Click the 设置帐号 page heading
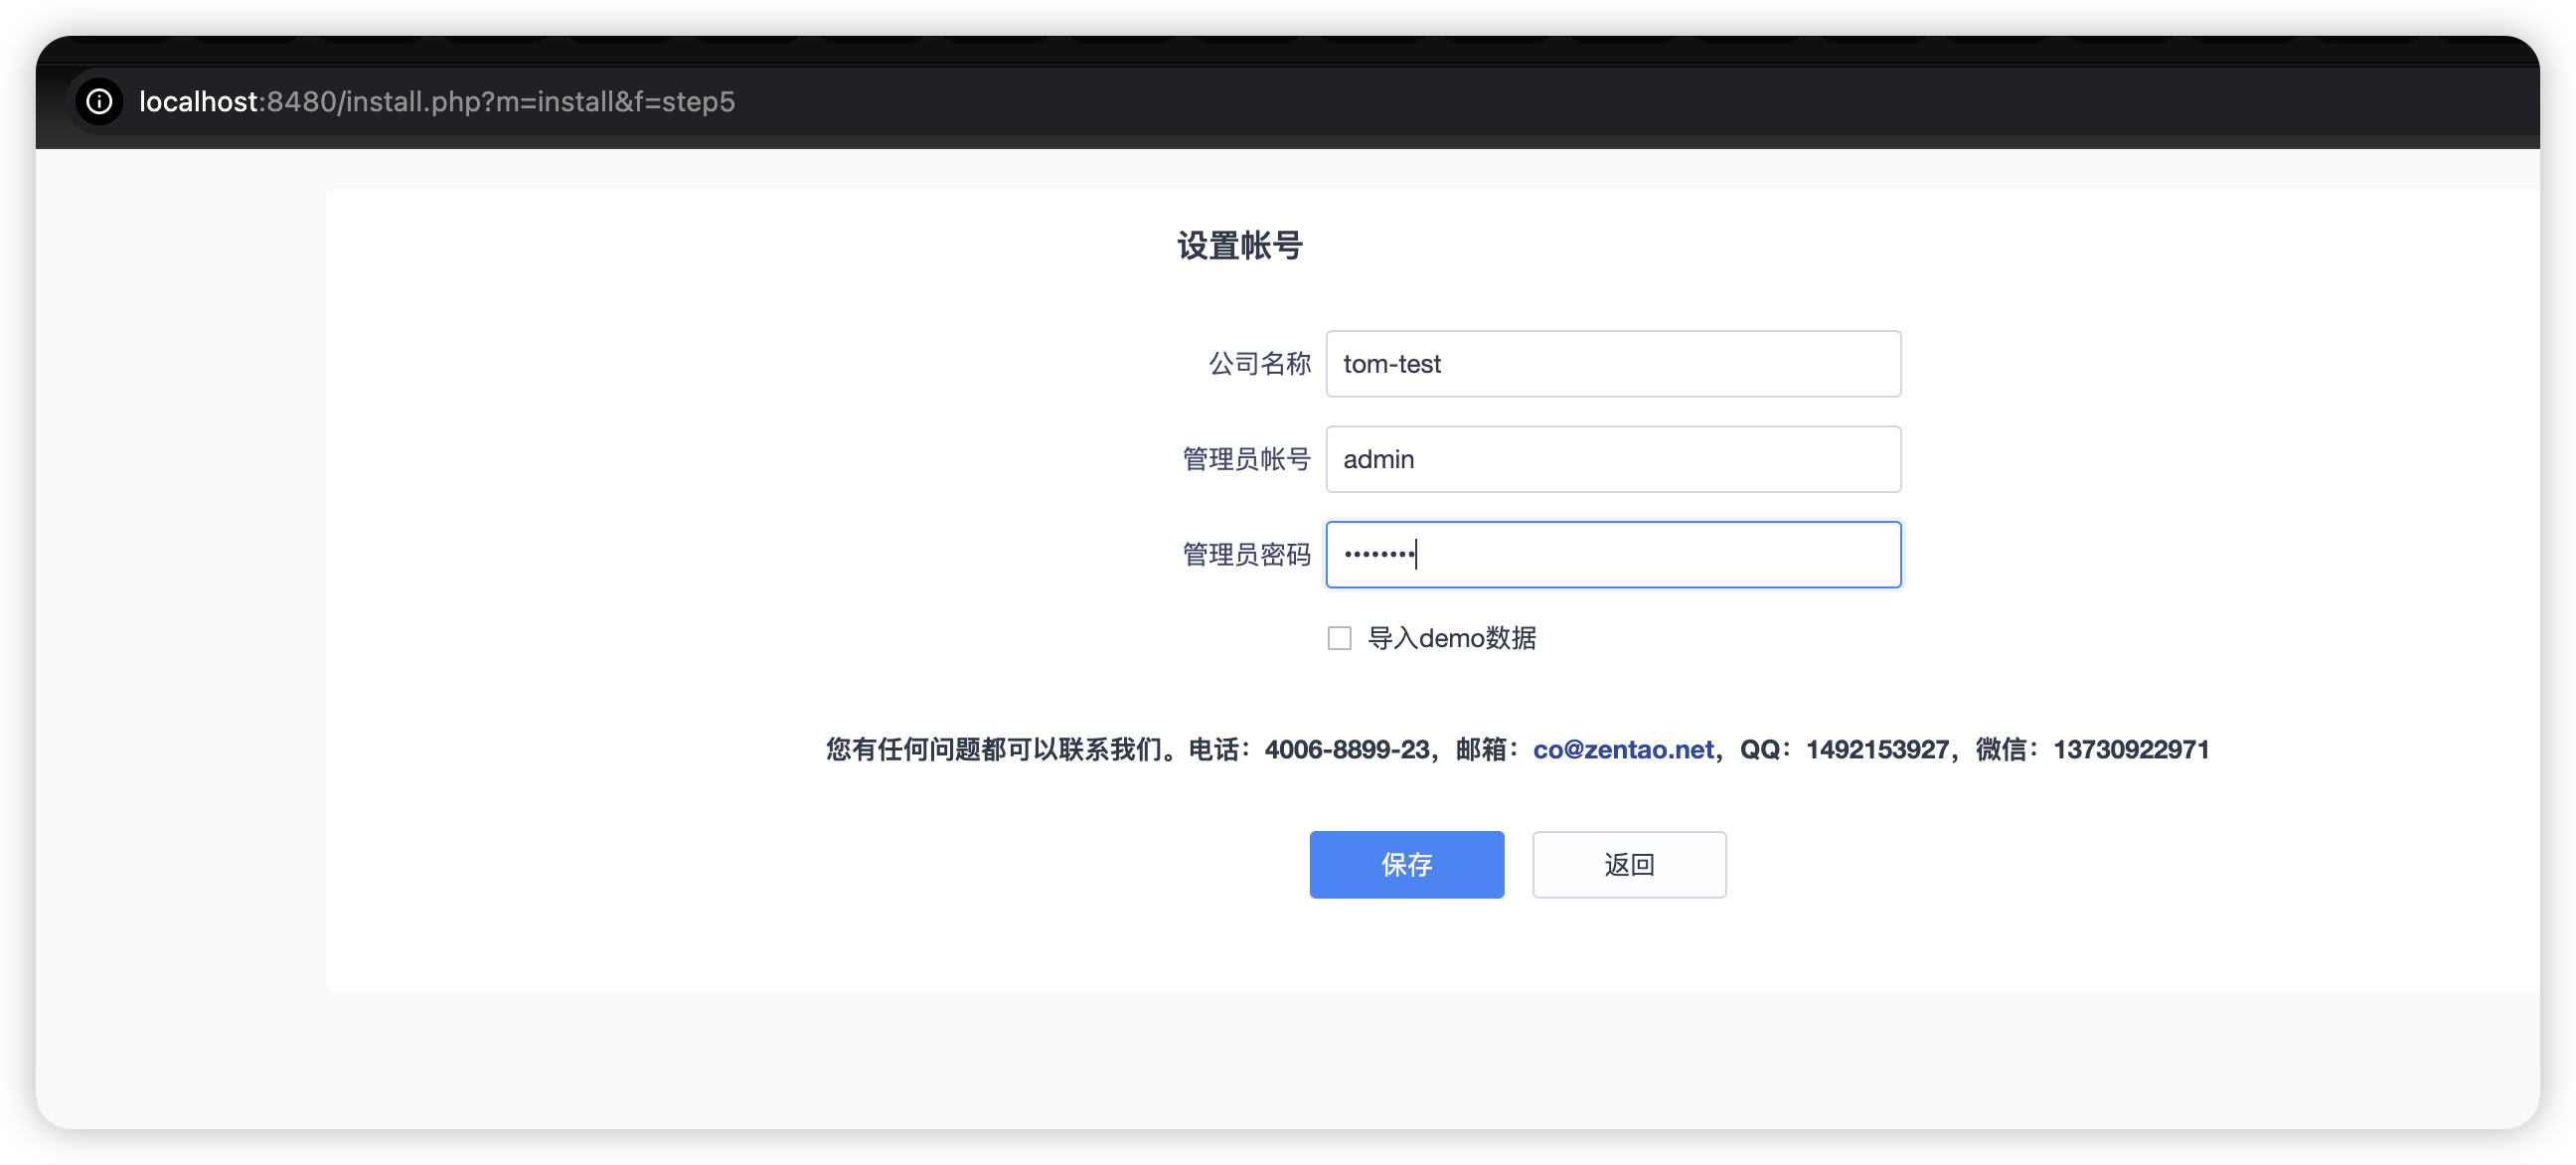Image resolution: width=2576 pixels, height=1165 pixels. point(1239,245)
